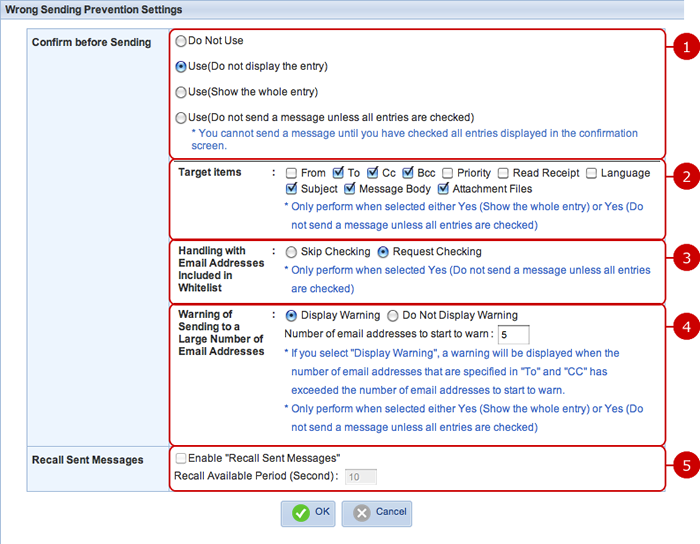Enable the "Read Receipt" checkbox
The height and width of the screenshot is (544, 700).
[x=504, y=173]
